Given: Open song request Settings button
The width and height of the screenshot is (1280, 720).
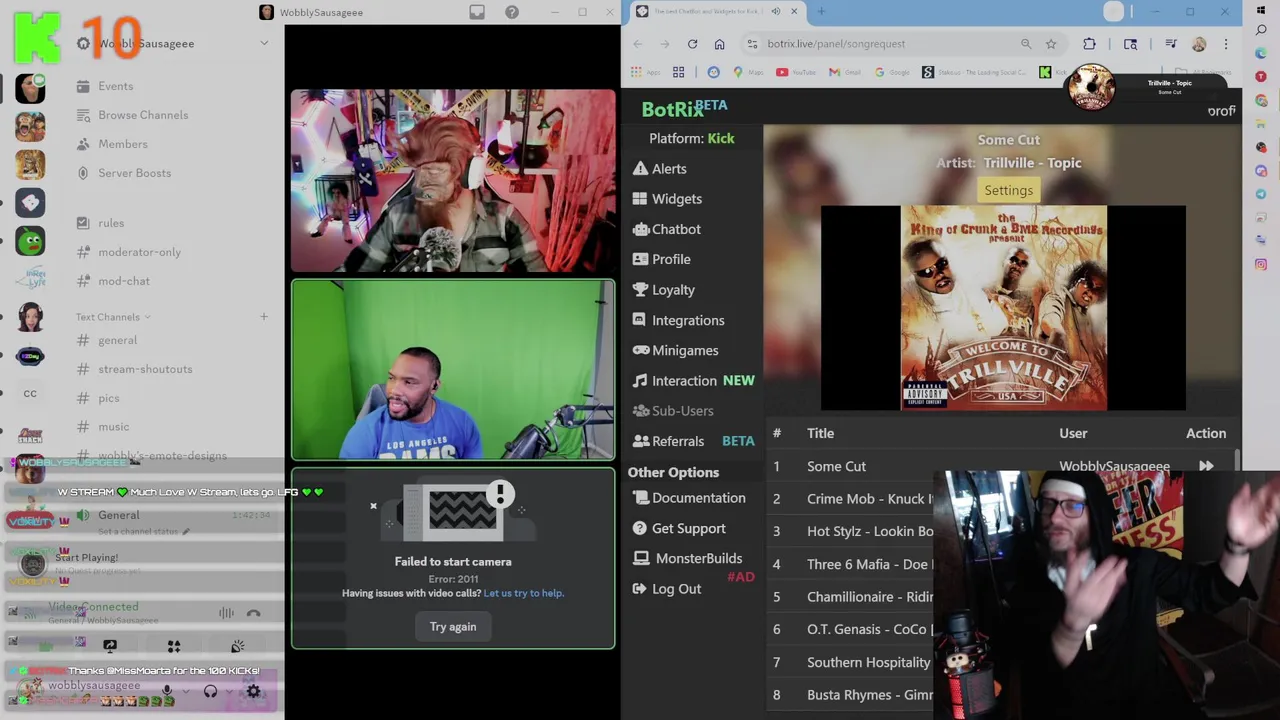Looking at the screenshot, I should (1008, 190).
